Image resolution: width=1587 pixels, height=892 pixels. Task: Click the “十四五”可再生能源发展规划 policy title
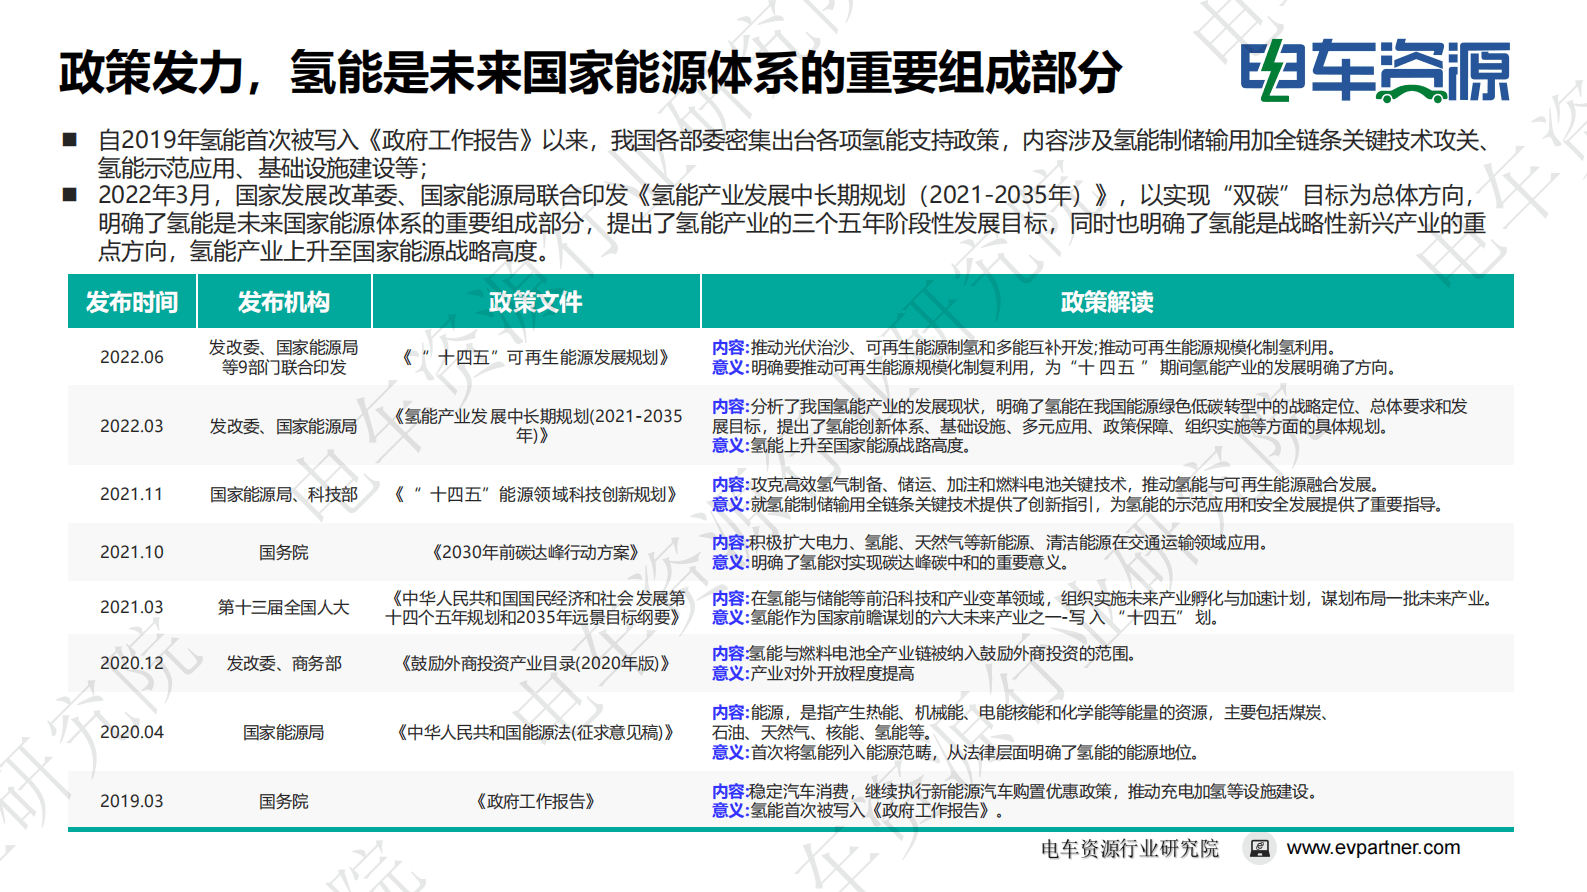click(536, 357)
